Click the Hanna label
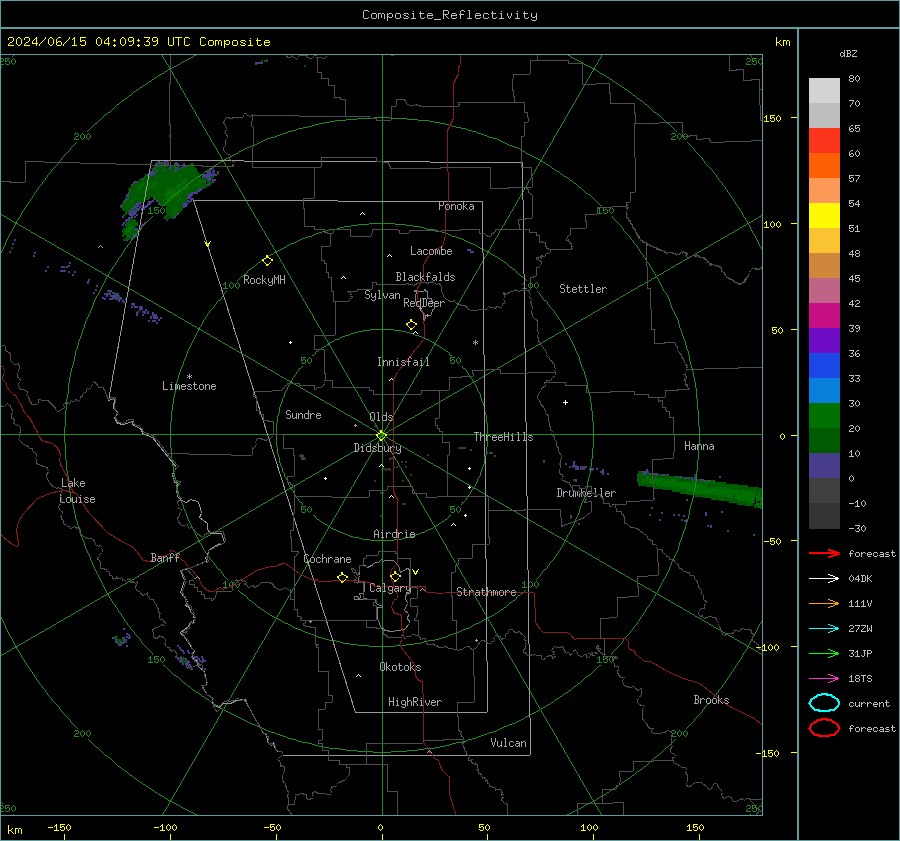 tap(699, 446)
